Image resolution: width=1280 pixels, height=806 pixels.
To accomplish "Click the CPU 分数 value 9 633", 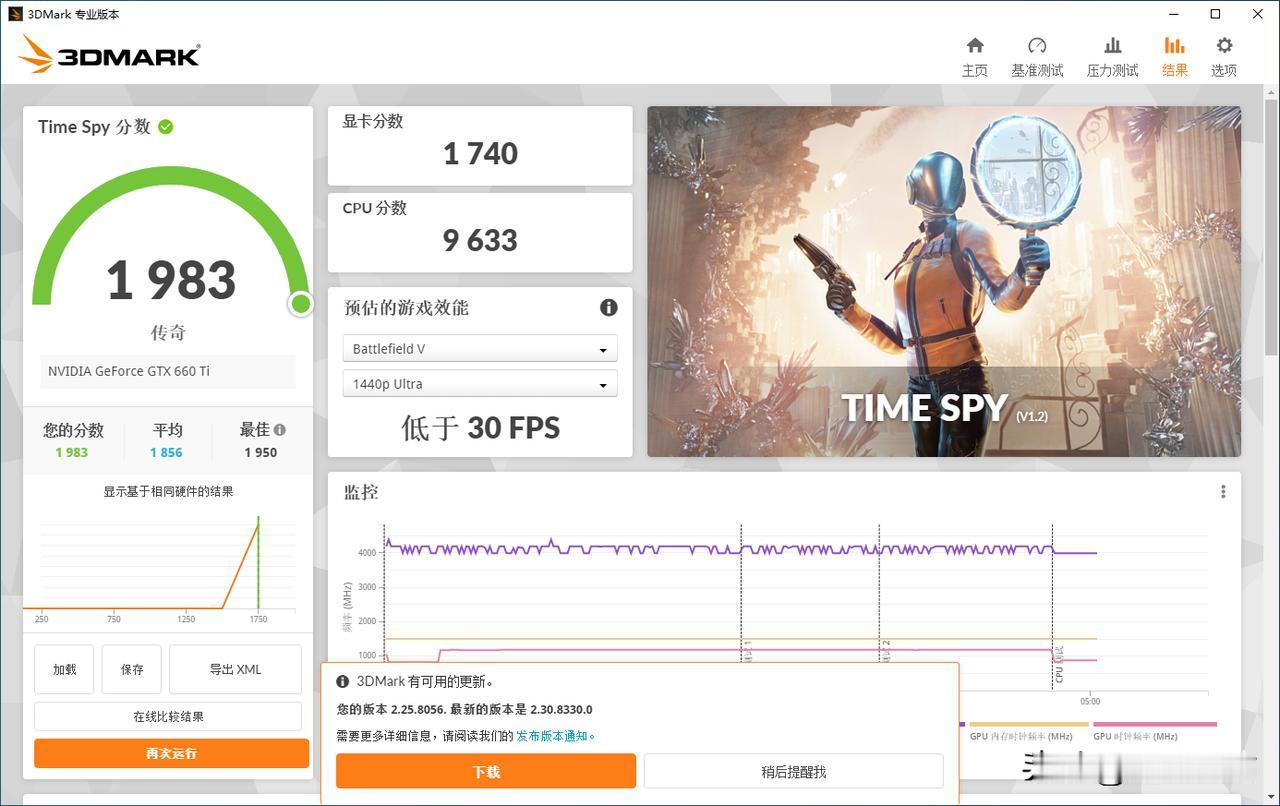I will [x=481, y=240].
